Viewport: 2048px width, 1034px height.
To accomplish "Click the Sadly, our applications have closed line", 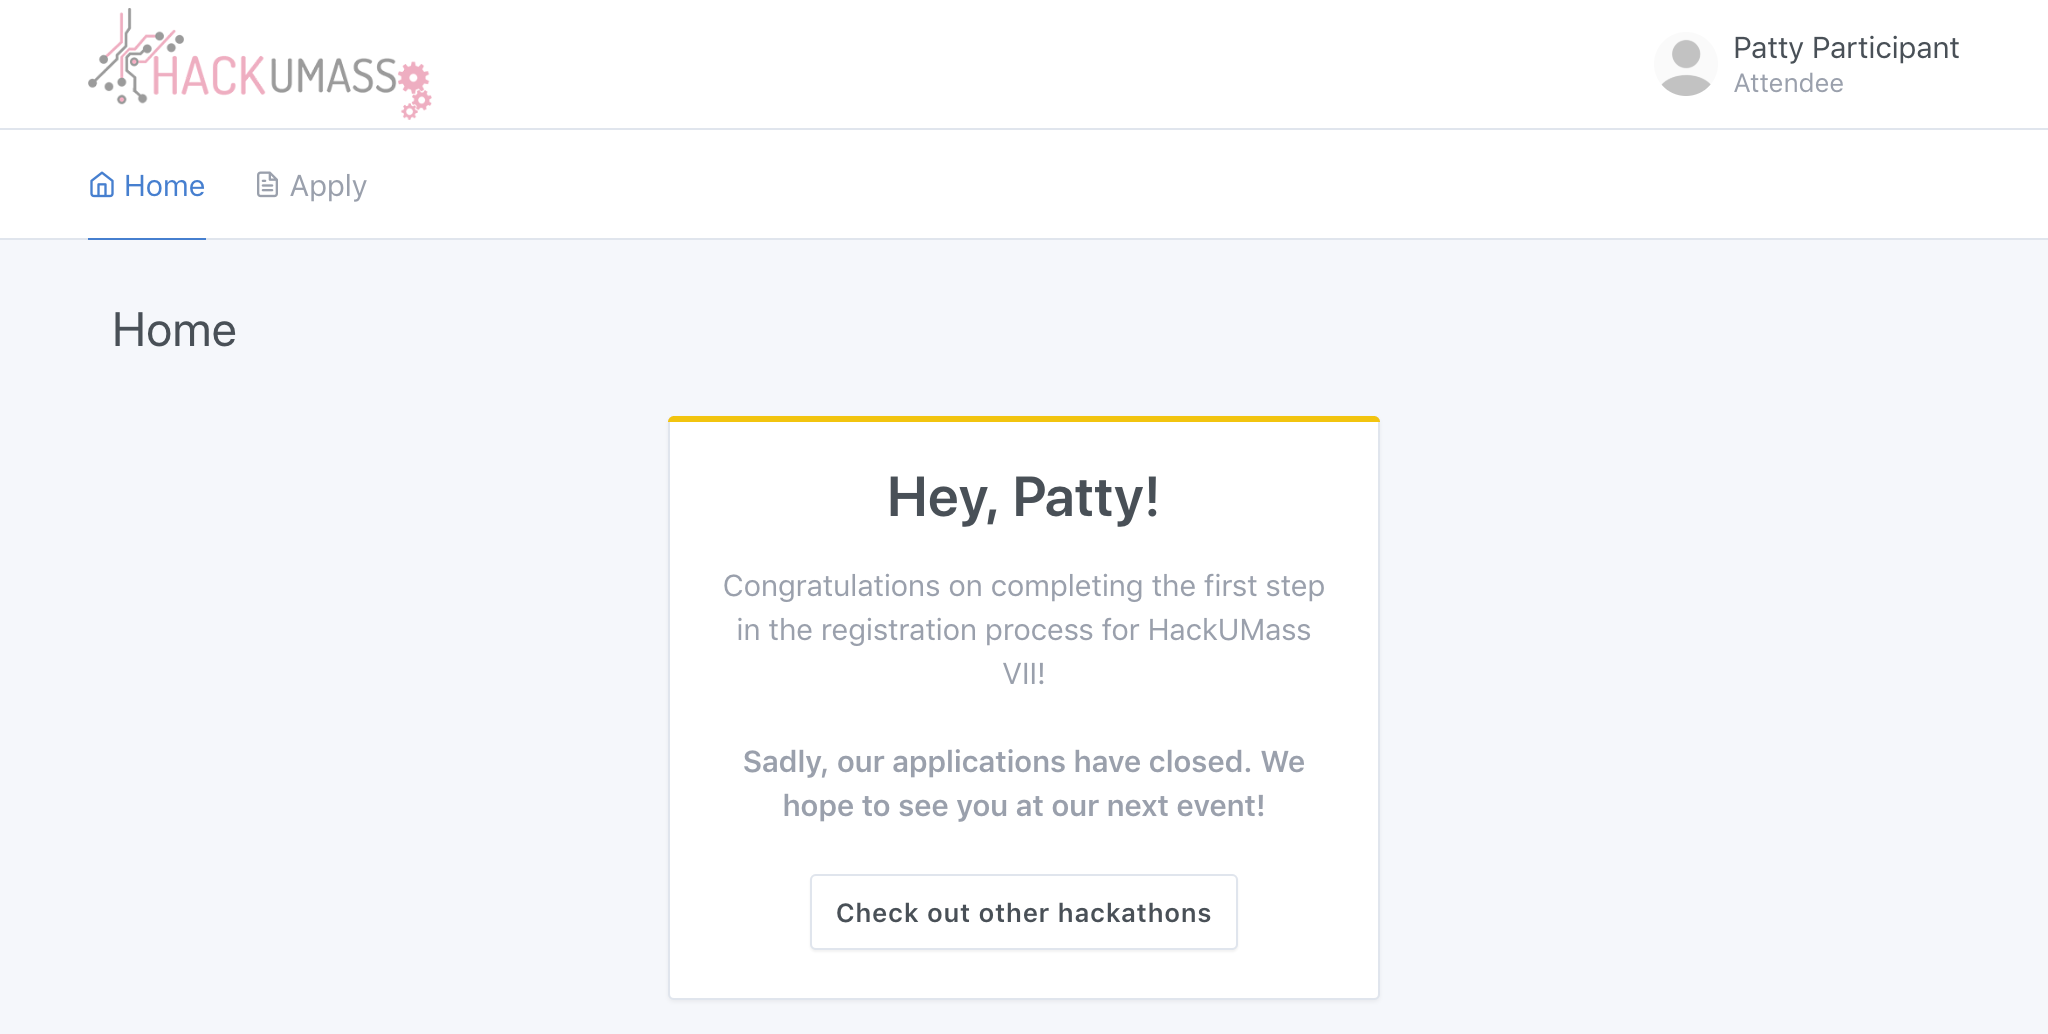I will tap(1023, 762).
